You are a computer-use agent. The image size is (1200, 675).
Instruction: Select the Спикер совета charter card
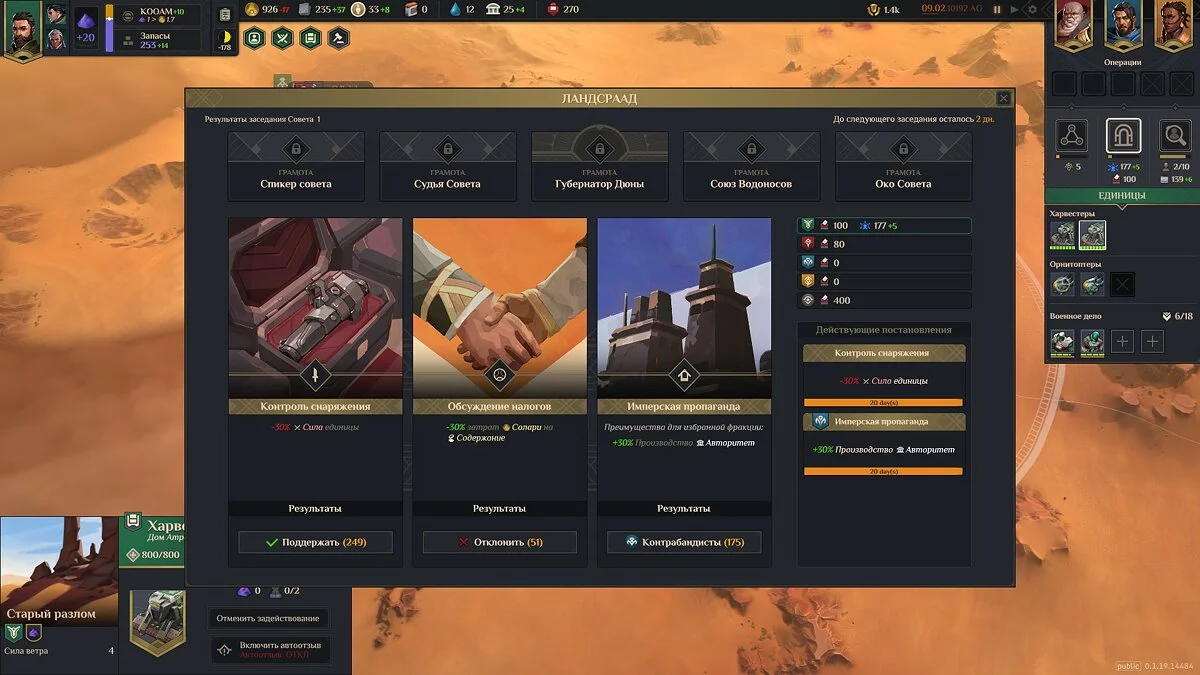click(x=296, y=166)
